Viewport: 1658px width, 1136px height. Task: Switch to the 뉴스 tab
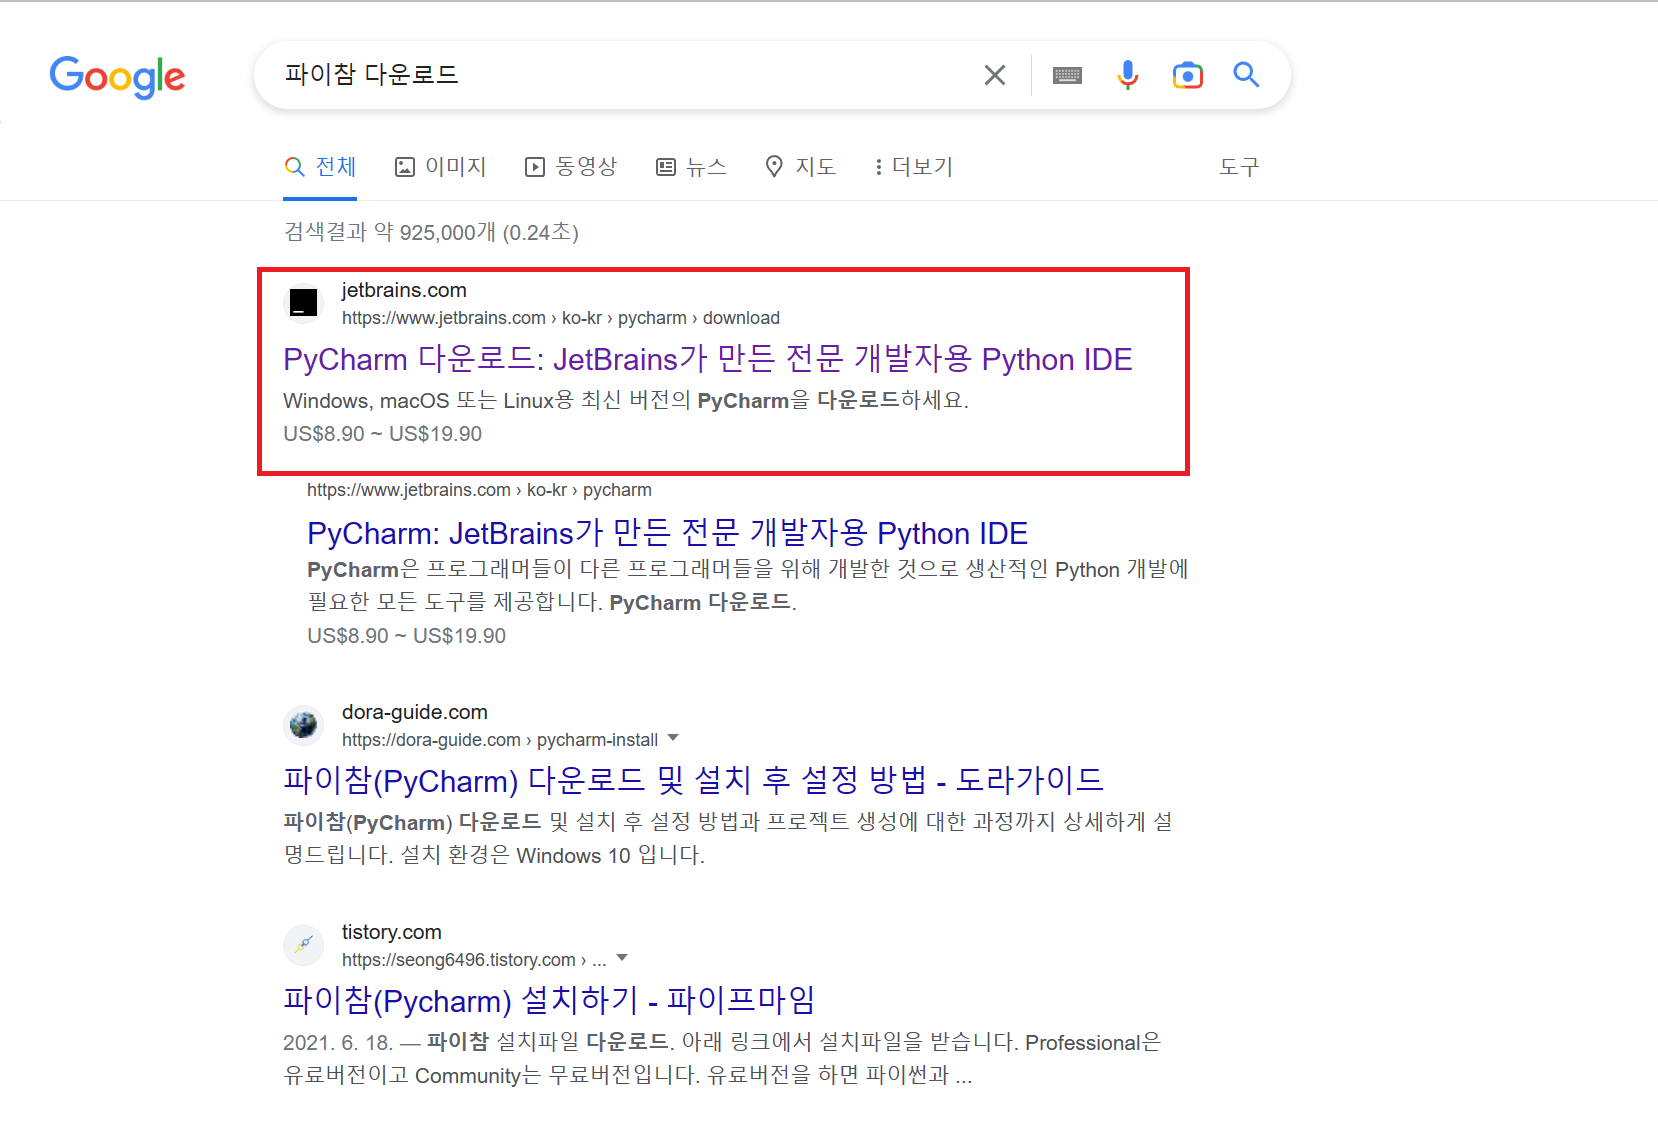[691, 167]
